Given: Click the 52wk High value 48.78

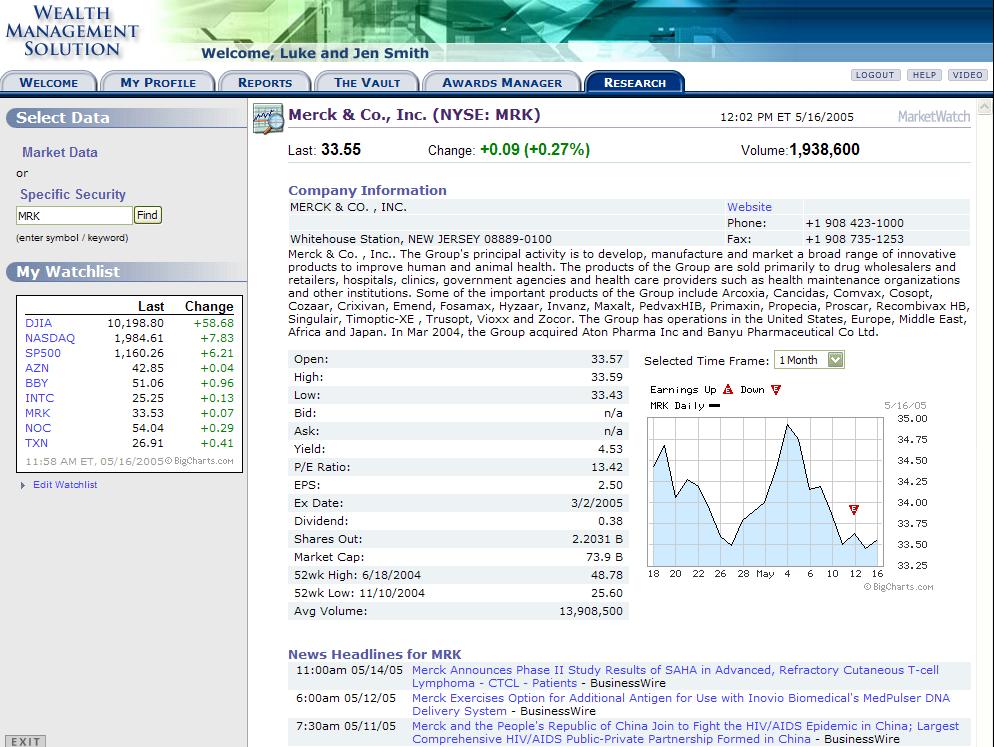Looking at the screenshot, I should 607,575.
